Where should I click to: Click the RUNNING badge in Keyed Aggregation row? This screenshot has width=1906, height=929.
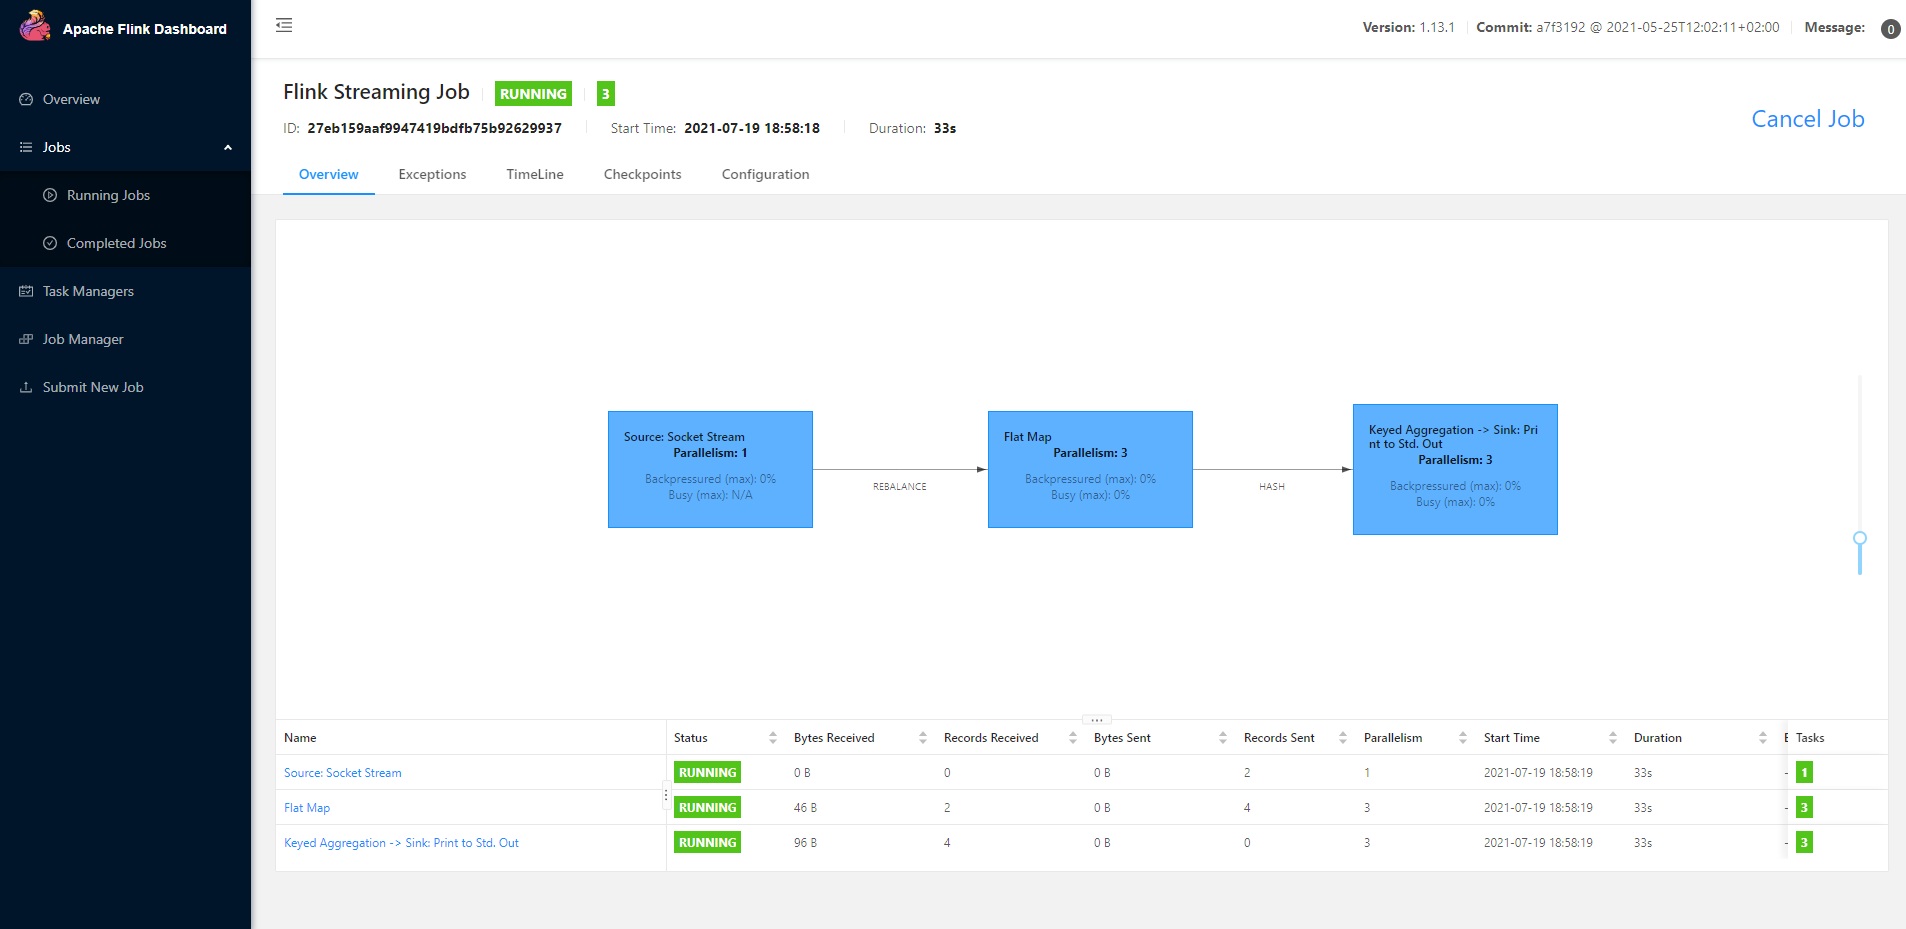click(707, 843)
